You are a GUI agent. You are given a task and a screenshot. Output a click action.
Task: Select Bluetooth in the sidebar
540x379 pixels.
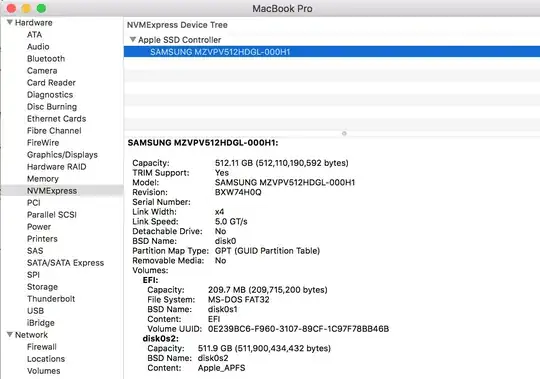point(46,59)
